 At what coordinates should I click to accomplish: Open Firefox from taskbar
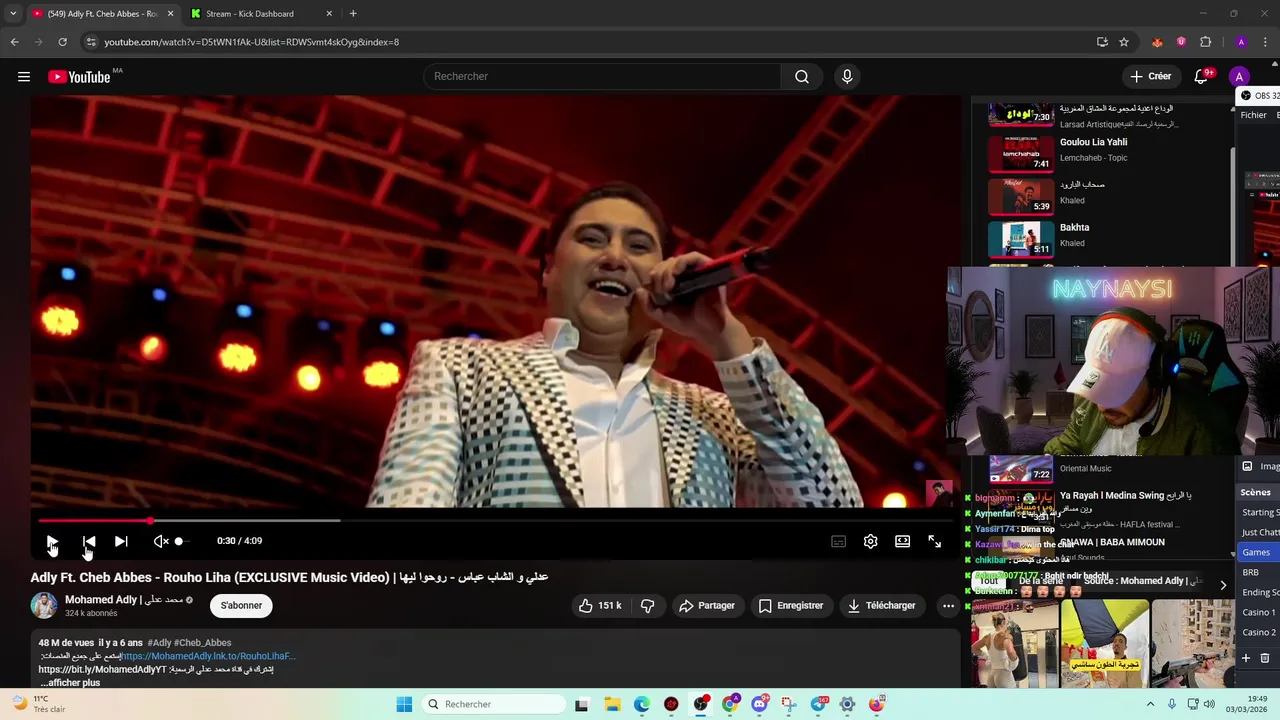(x=877, y=704)
